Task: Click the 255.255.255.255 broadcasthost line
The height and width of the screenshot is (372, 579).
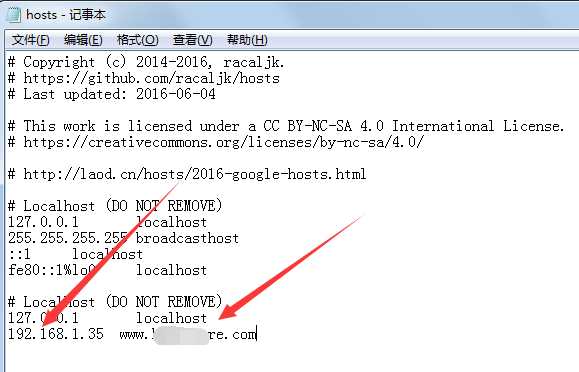Action: click(x=124, y=238)
